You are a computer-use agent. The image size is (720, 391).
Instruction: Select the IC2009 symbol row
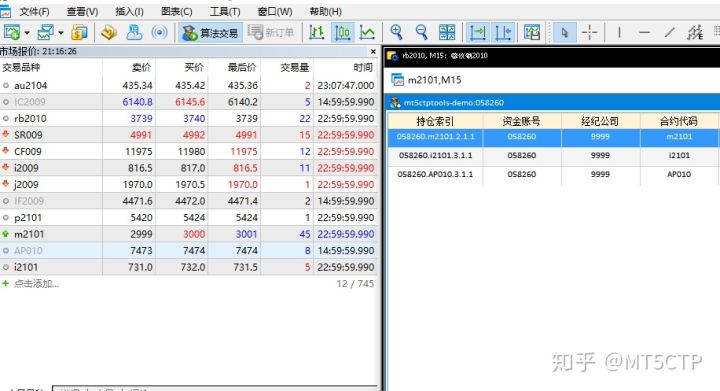[189, 102]
